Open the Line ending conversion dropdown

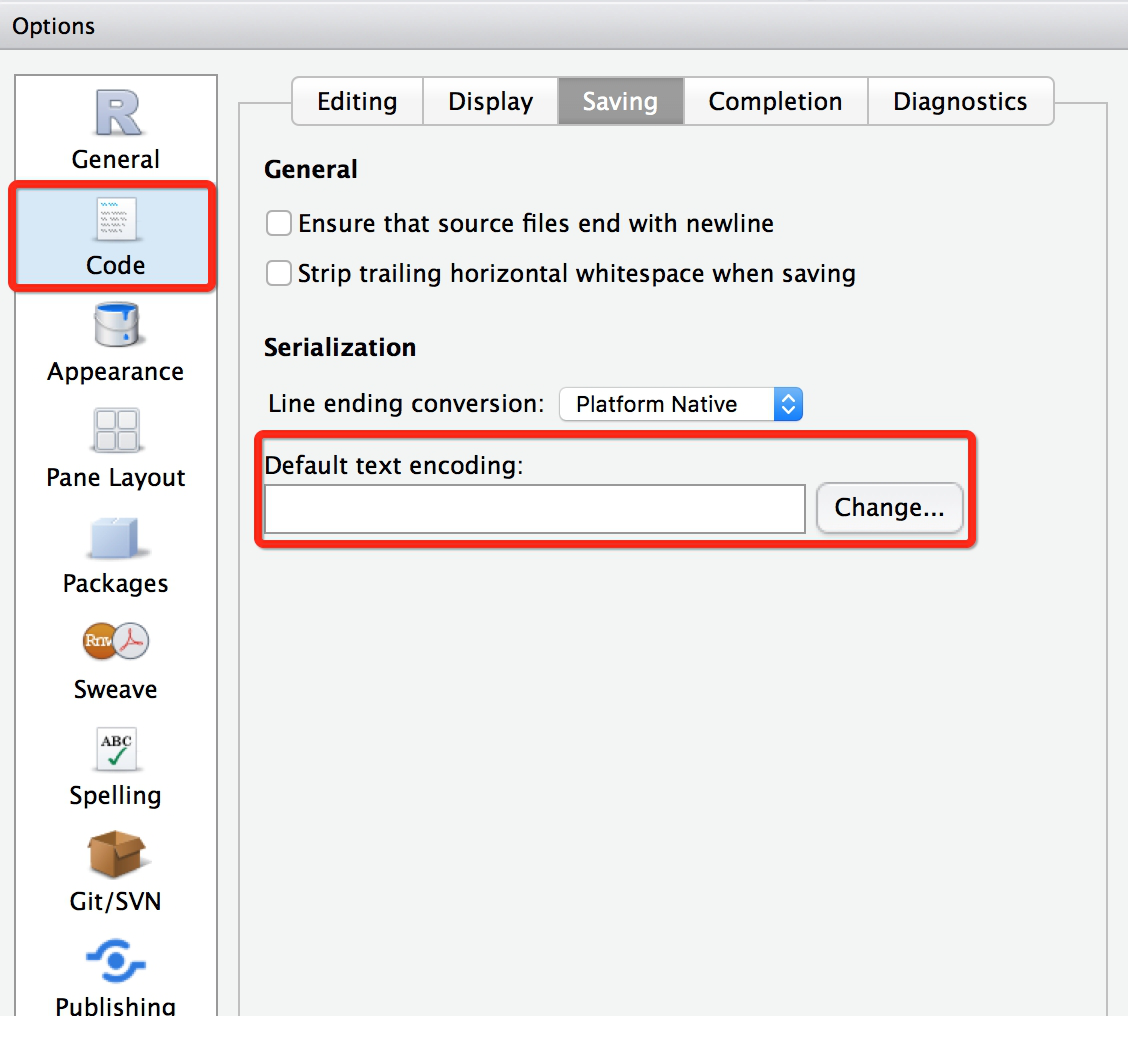click(681, 404)
